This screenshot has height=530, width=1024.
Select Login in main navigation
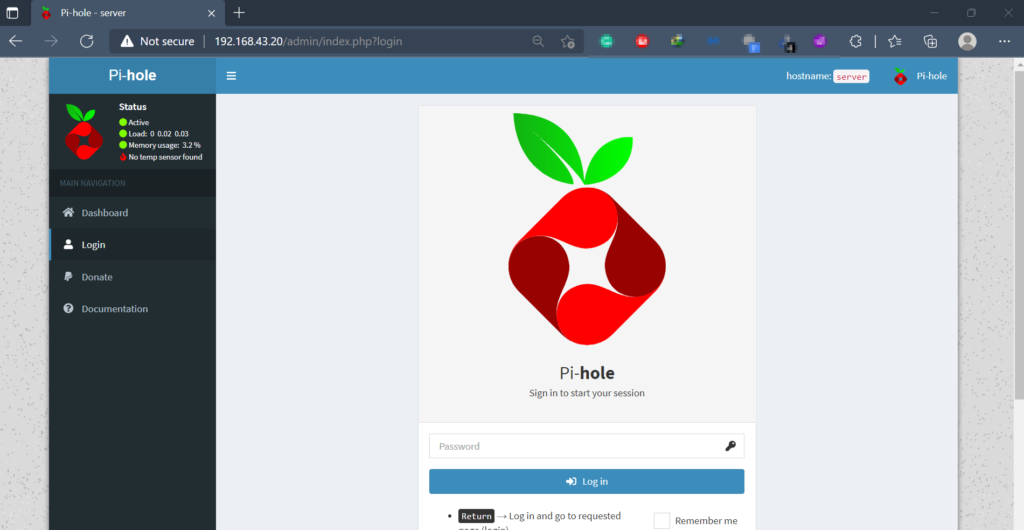point(133,245)
